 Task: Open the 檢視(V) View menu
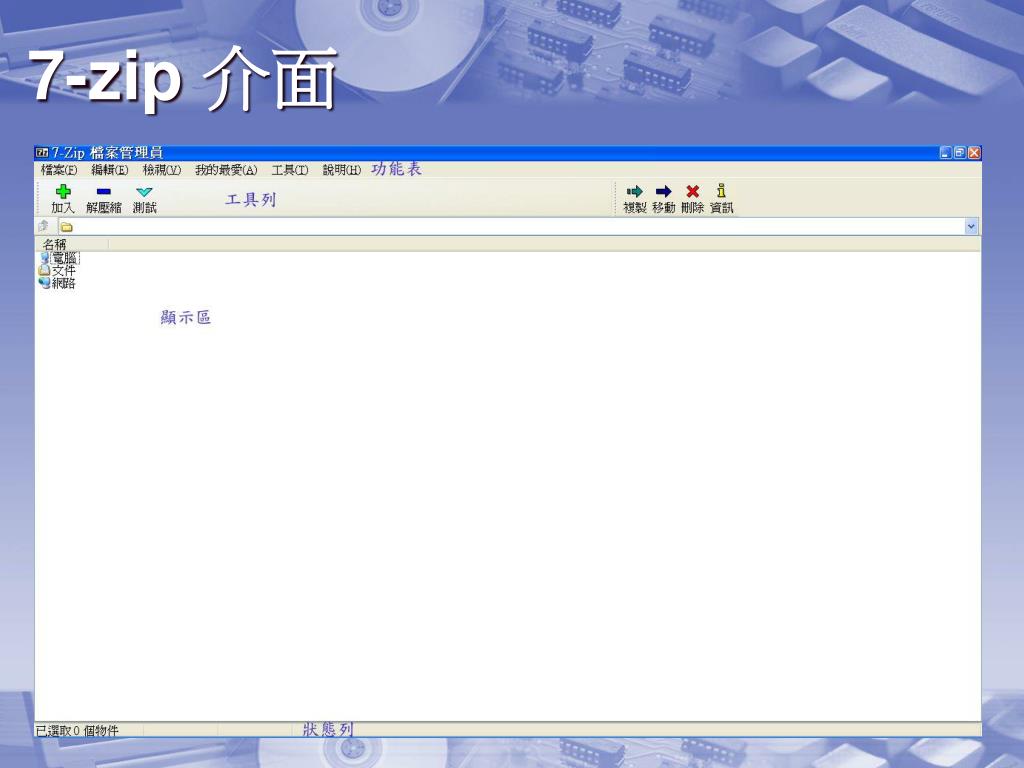click(162, 170)
